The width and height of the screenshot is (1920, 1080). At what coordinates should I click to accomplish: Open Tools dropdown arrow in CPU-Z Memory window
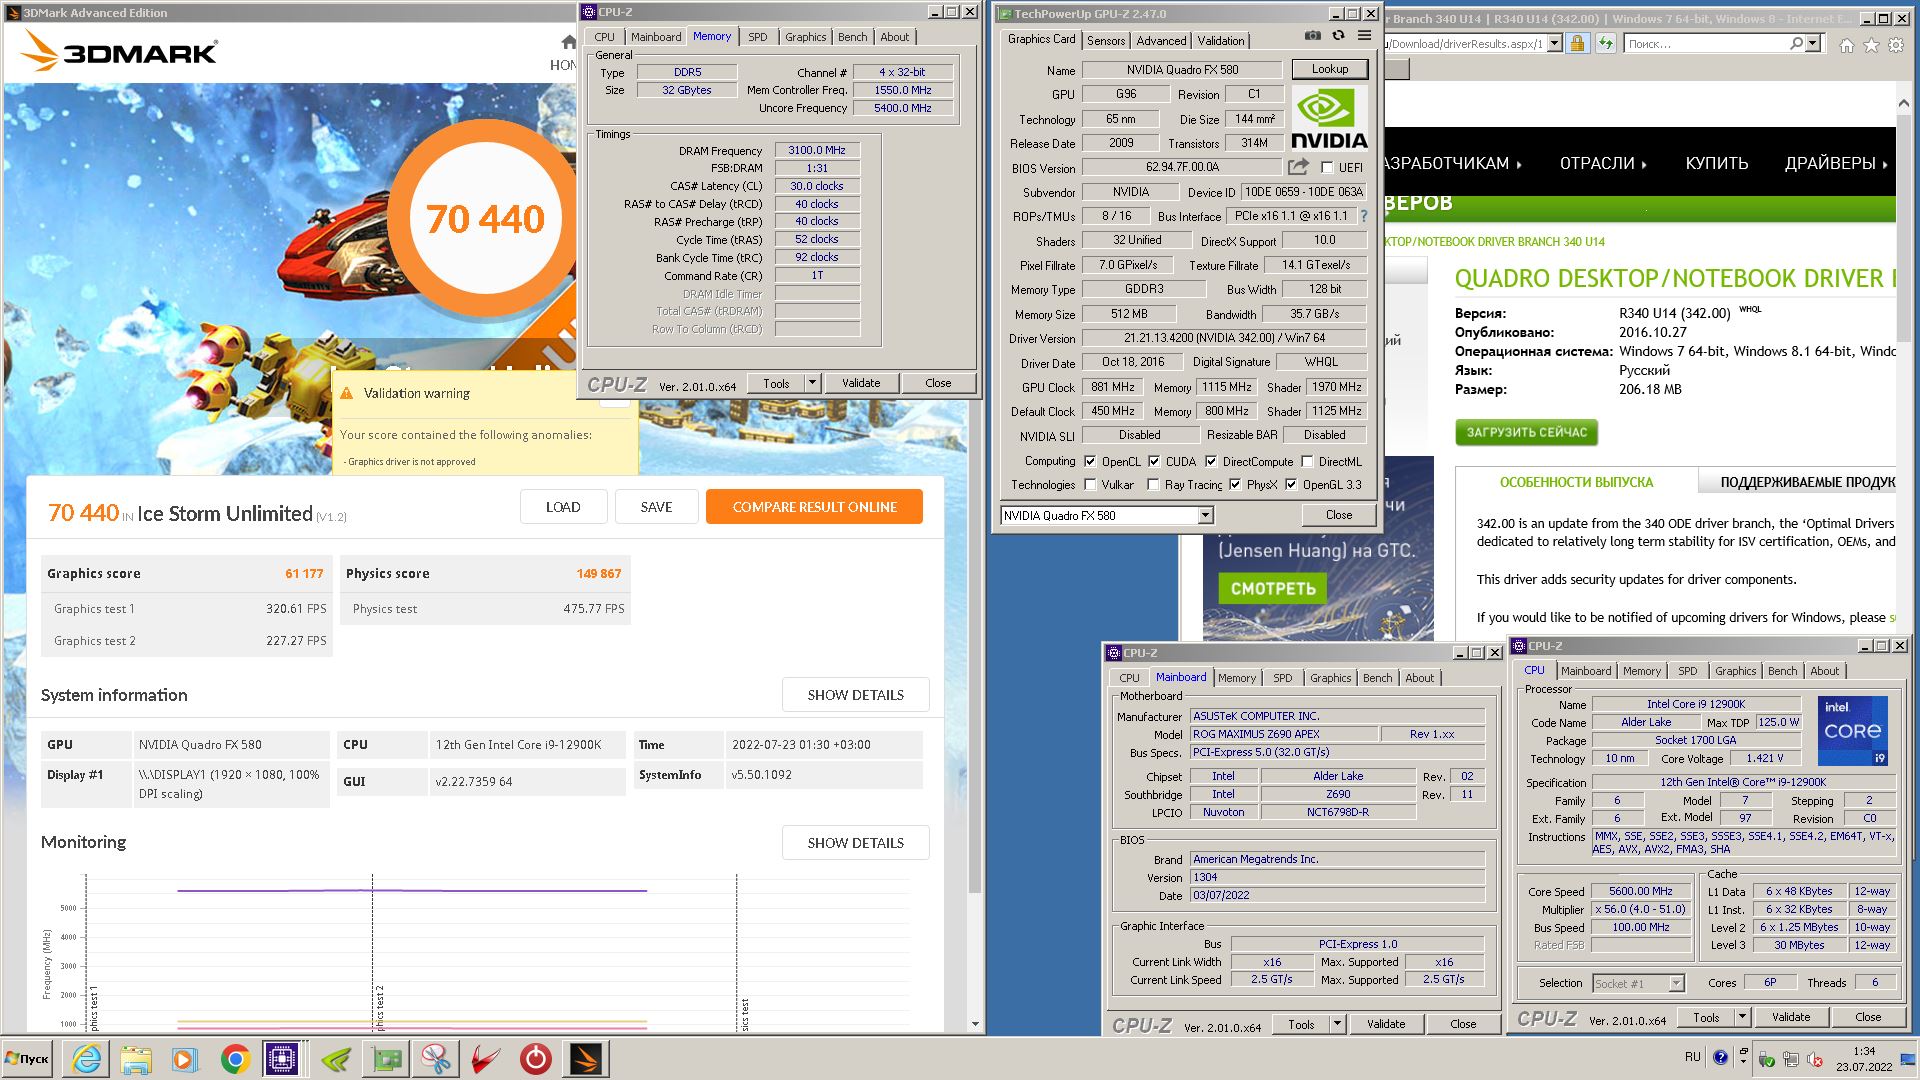(812, 383)
